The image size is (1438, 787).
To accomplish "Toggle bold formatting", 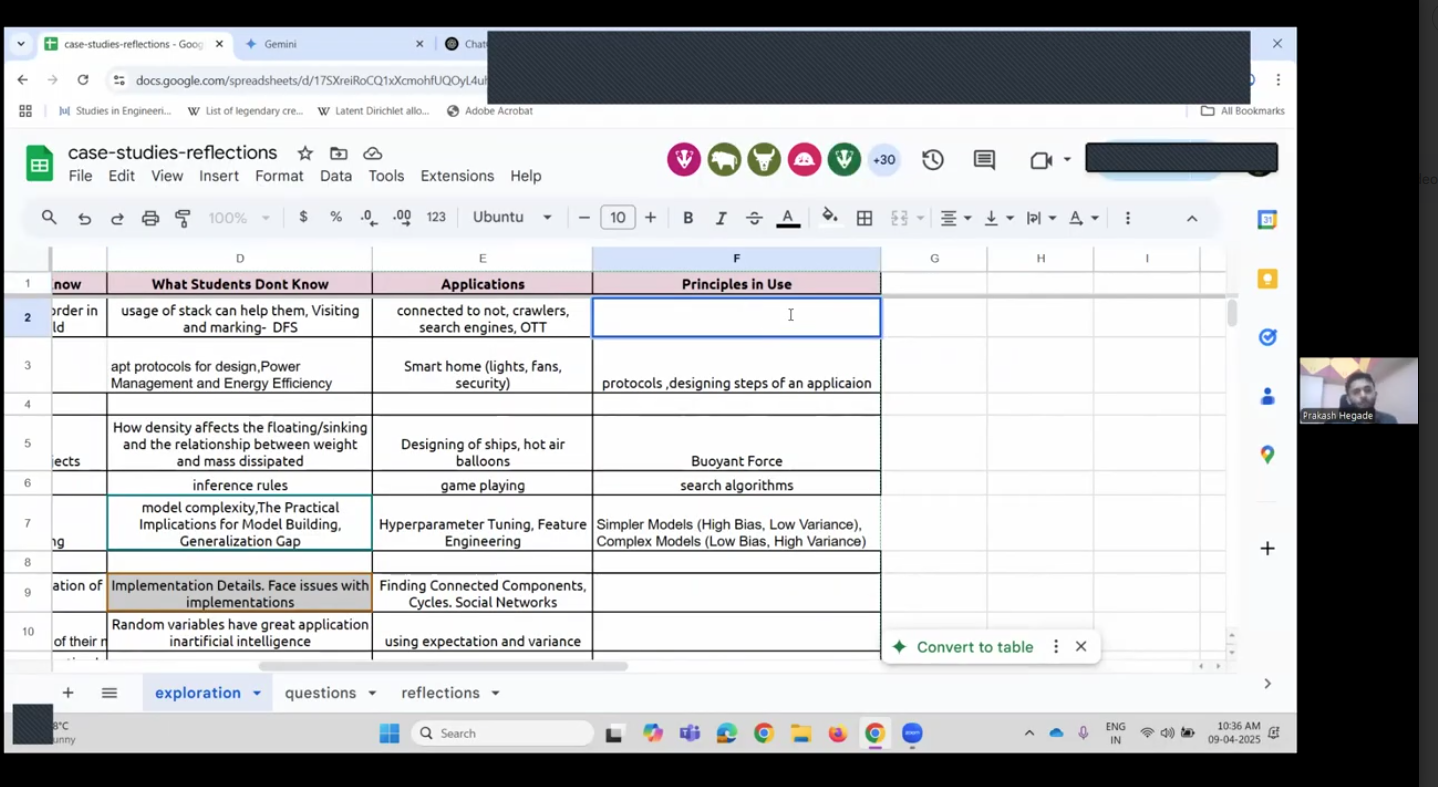I will [688, 218].
